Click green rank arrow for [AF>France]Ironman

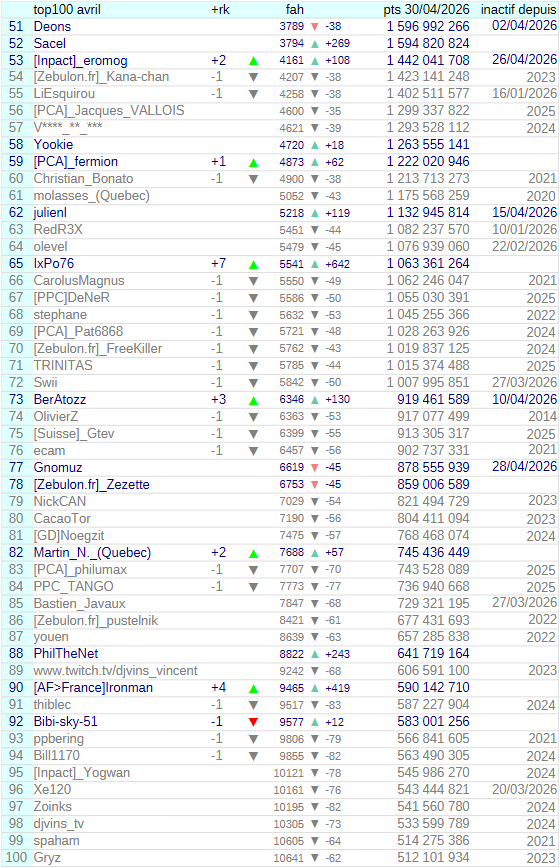click(x=253, y=689)
